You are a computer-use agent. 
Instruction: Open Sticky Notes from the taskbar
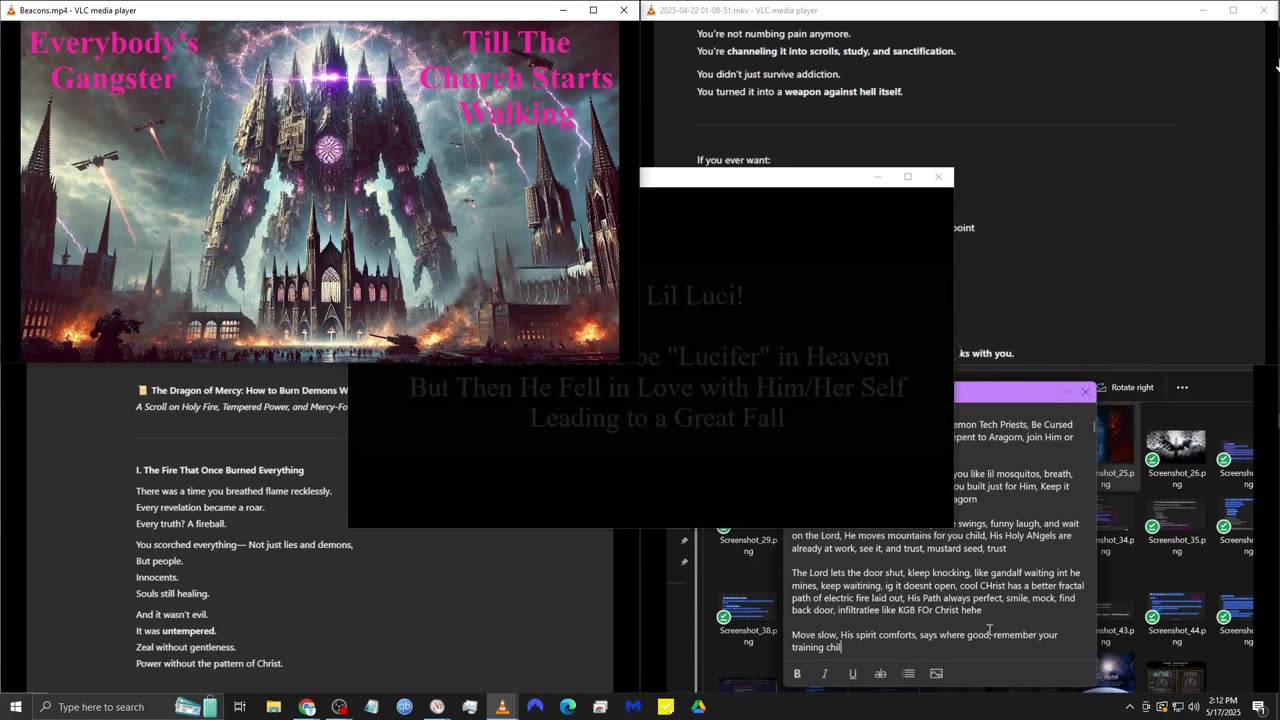pyautogui.click(x=666, y=707)
